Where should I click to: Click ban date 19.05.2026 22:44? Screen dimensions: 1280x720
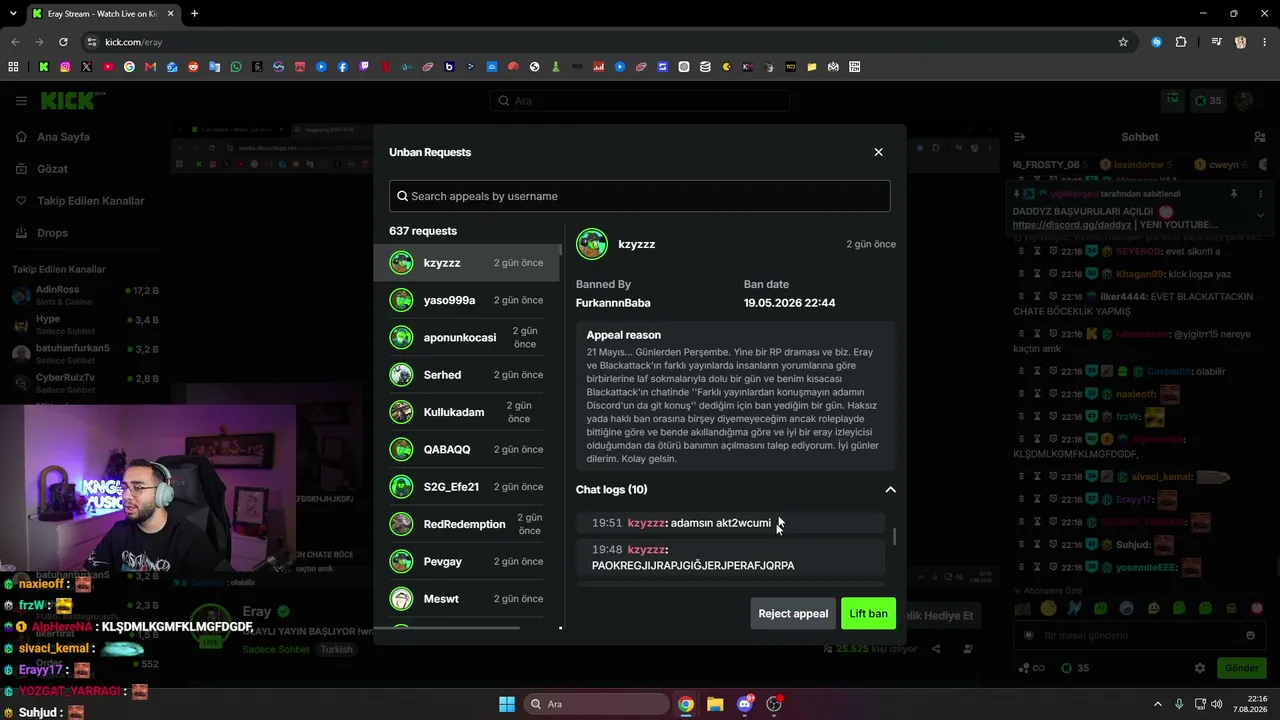pyautogui.click(x=789, y=303)
